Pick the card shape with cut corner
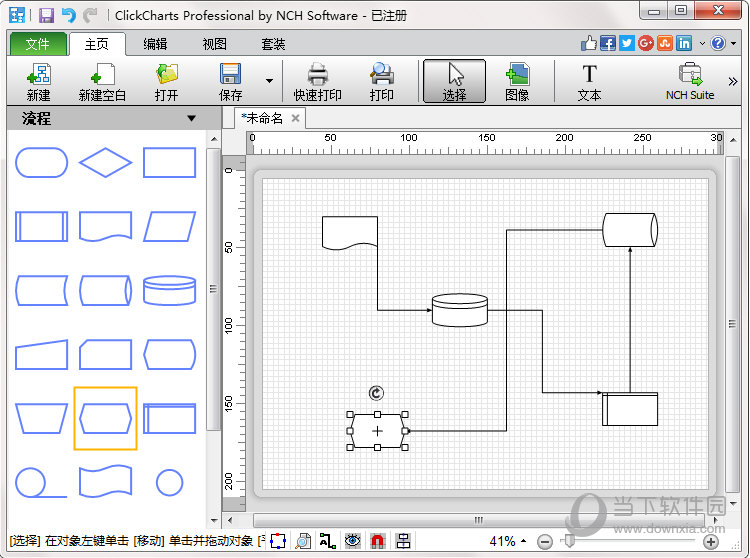 [105, 354]
